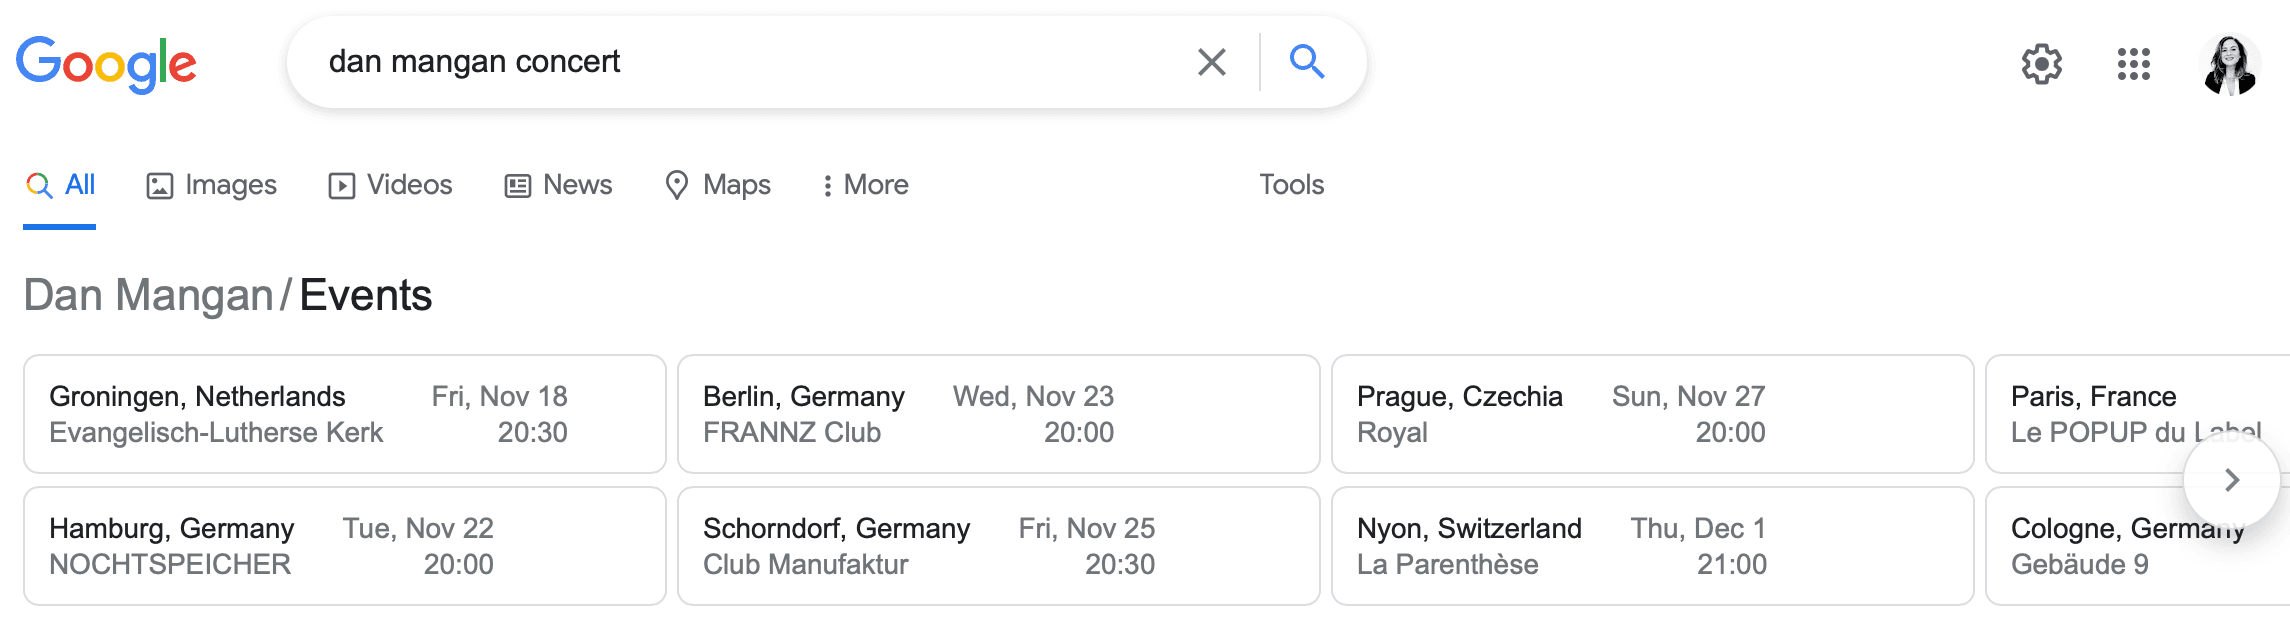This screenshot has height=626, width=2290.
Task: Click the account profile picture
Action: (x=2230, y=64)
